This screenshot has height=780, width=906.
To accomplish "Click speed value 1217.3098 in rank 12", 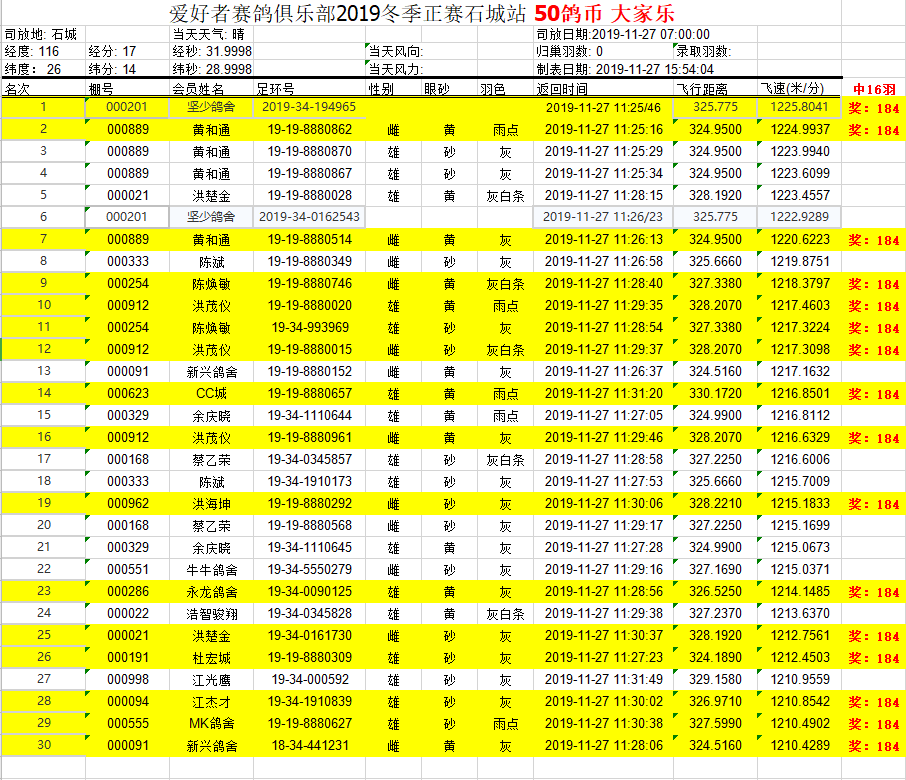I will click(x=800, y=350).
